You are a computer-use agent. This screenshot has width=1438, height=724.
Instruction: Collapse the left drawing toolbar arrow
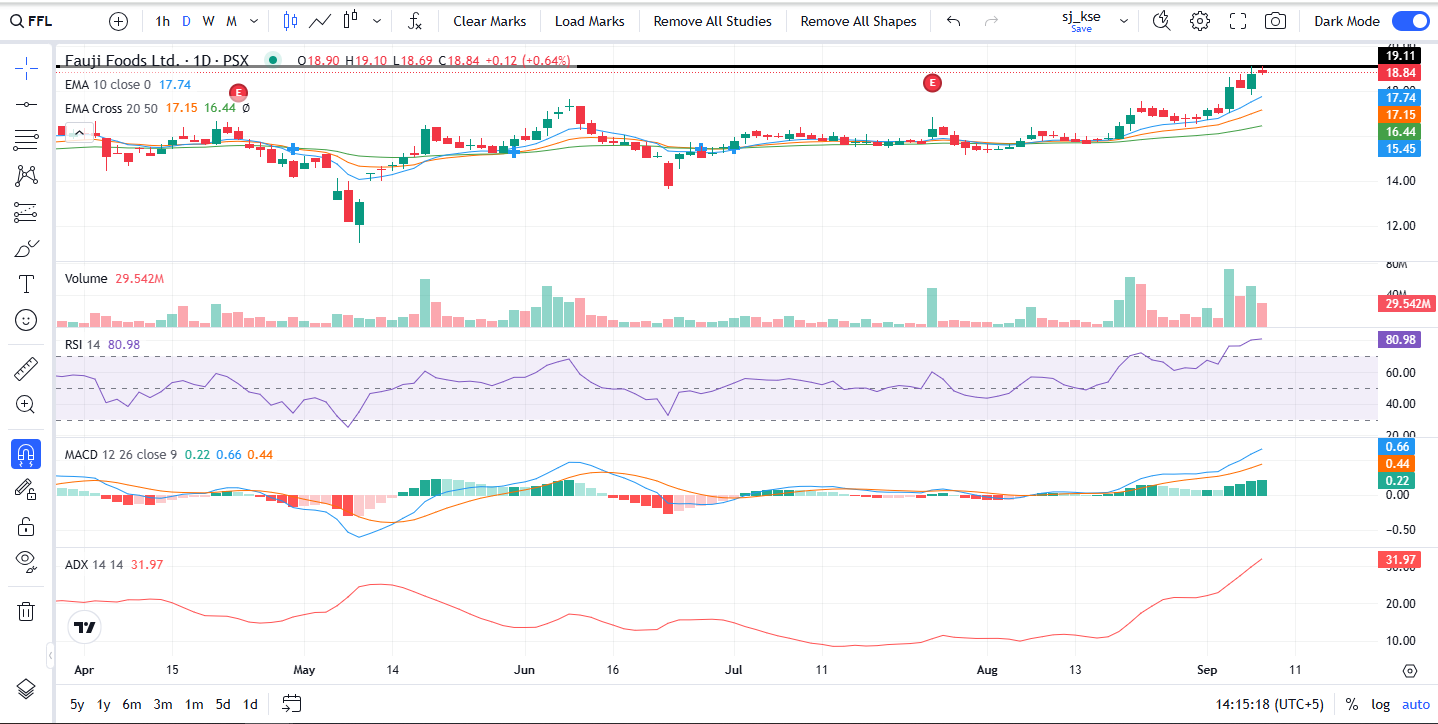click(x=50, y=656)
